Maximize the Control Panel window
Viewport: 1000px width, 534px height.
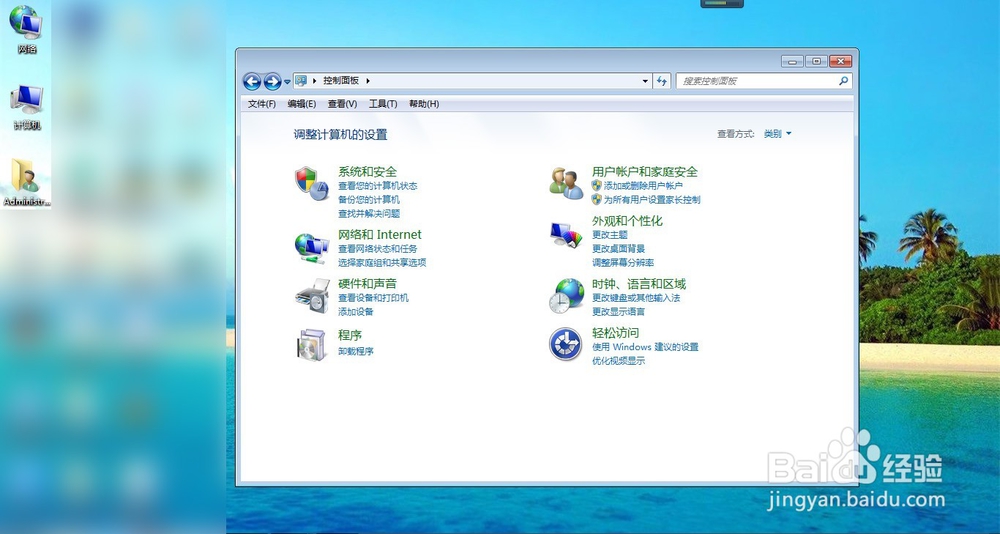click(x=816, y=61)
